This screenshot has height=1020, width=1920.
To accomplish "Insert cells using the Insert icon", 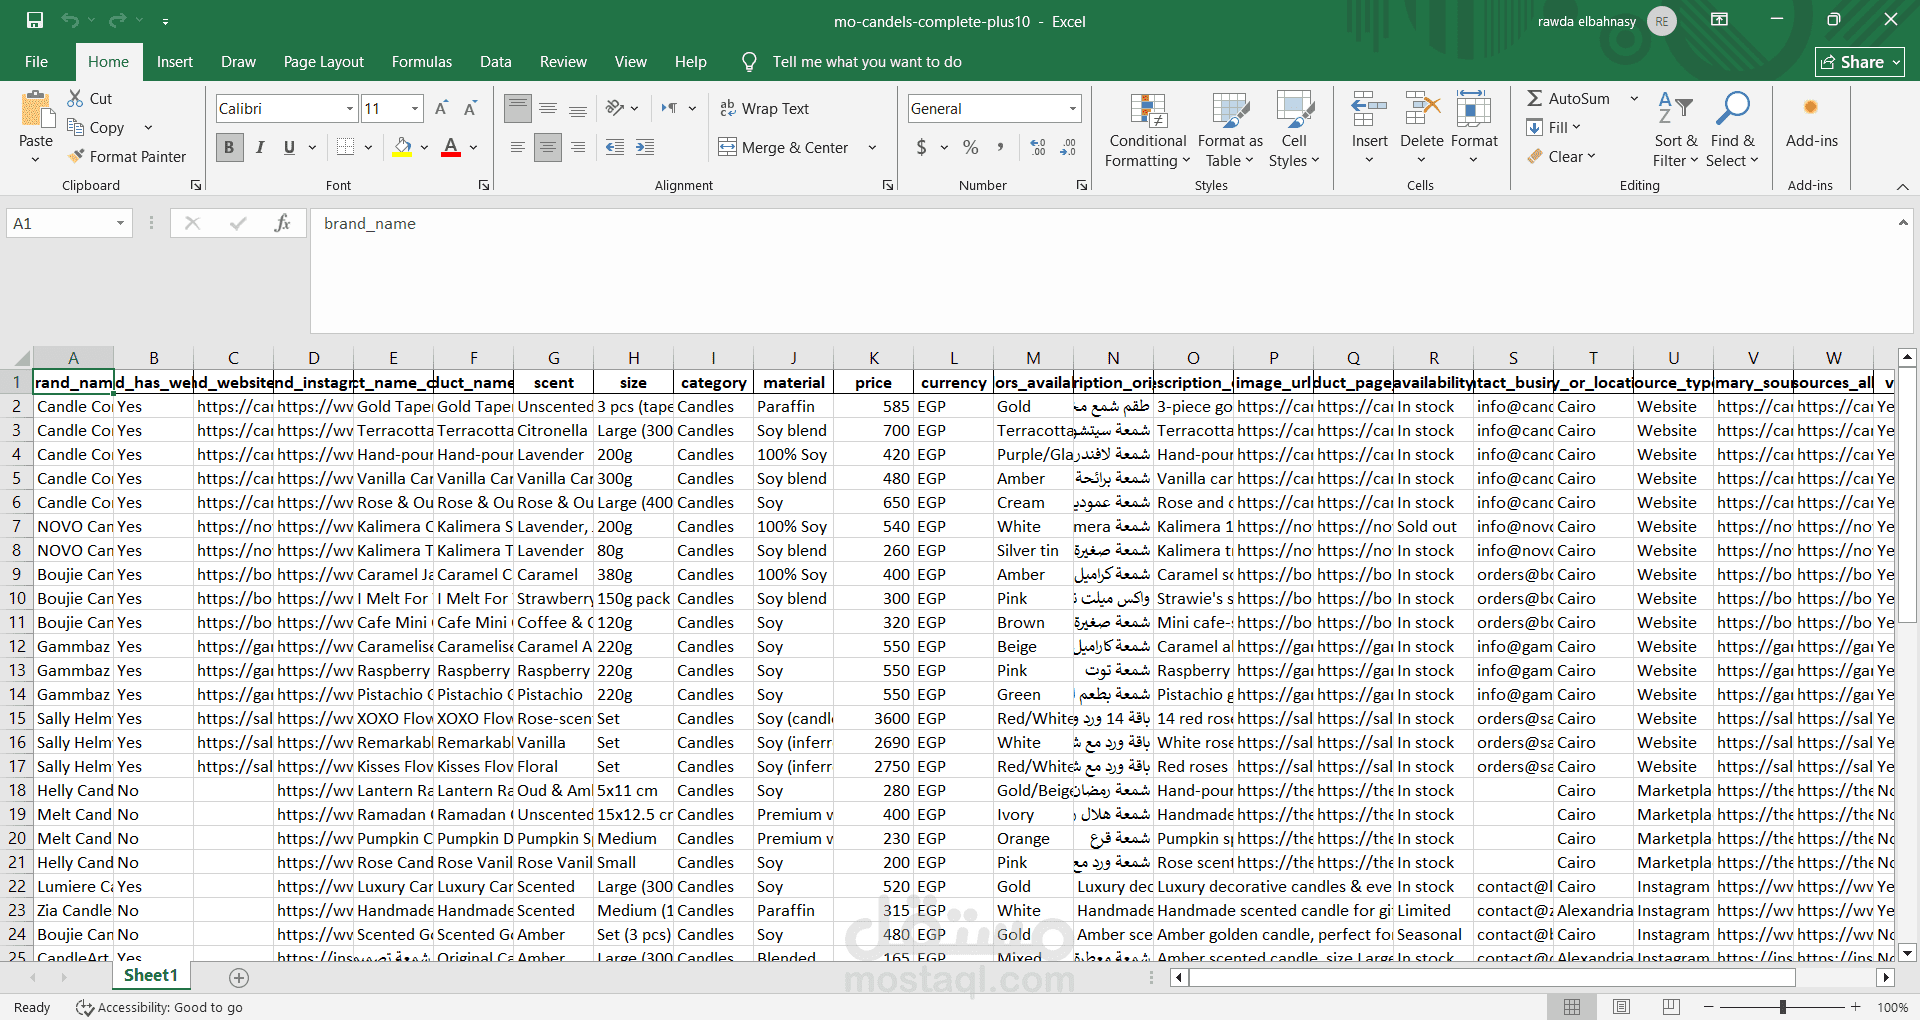I will click(x=1369, y=110).
